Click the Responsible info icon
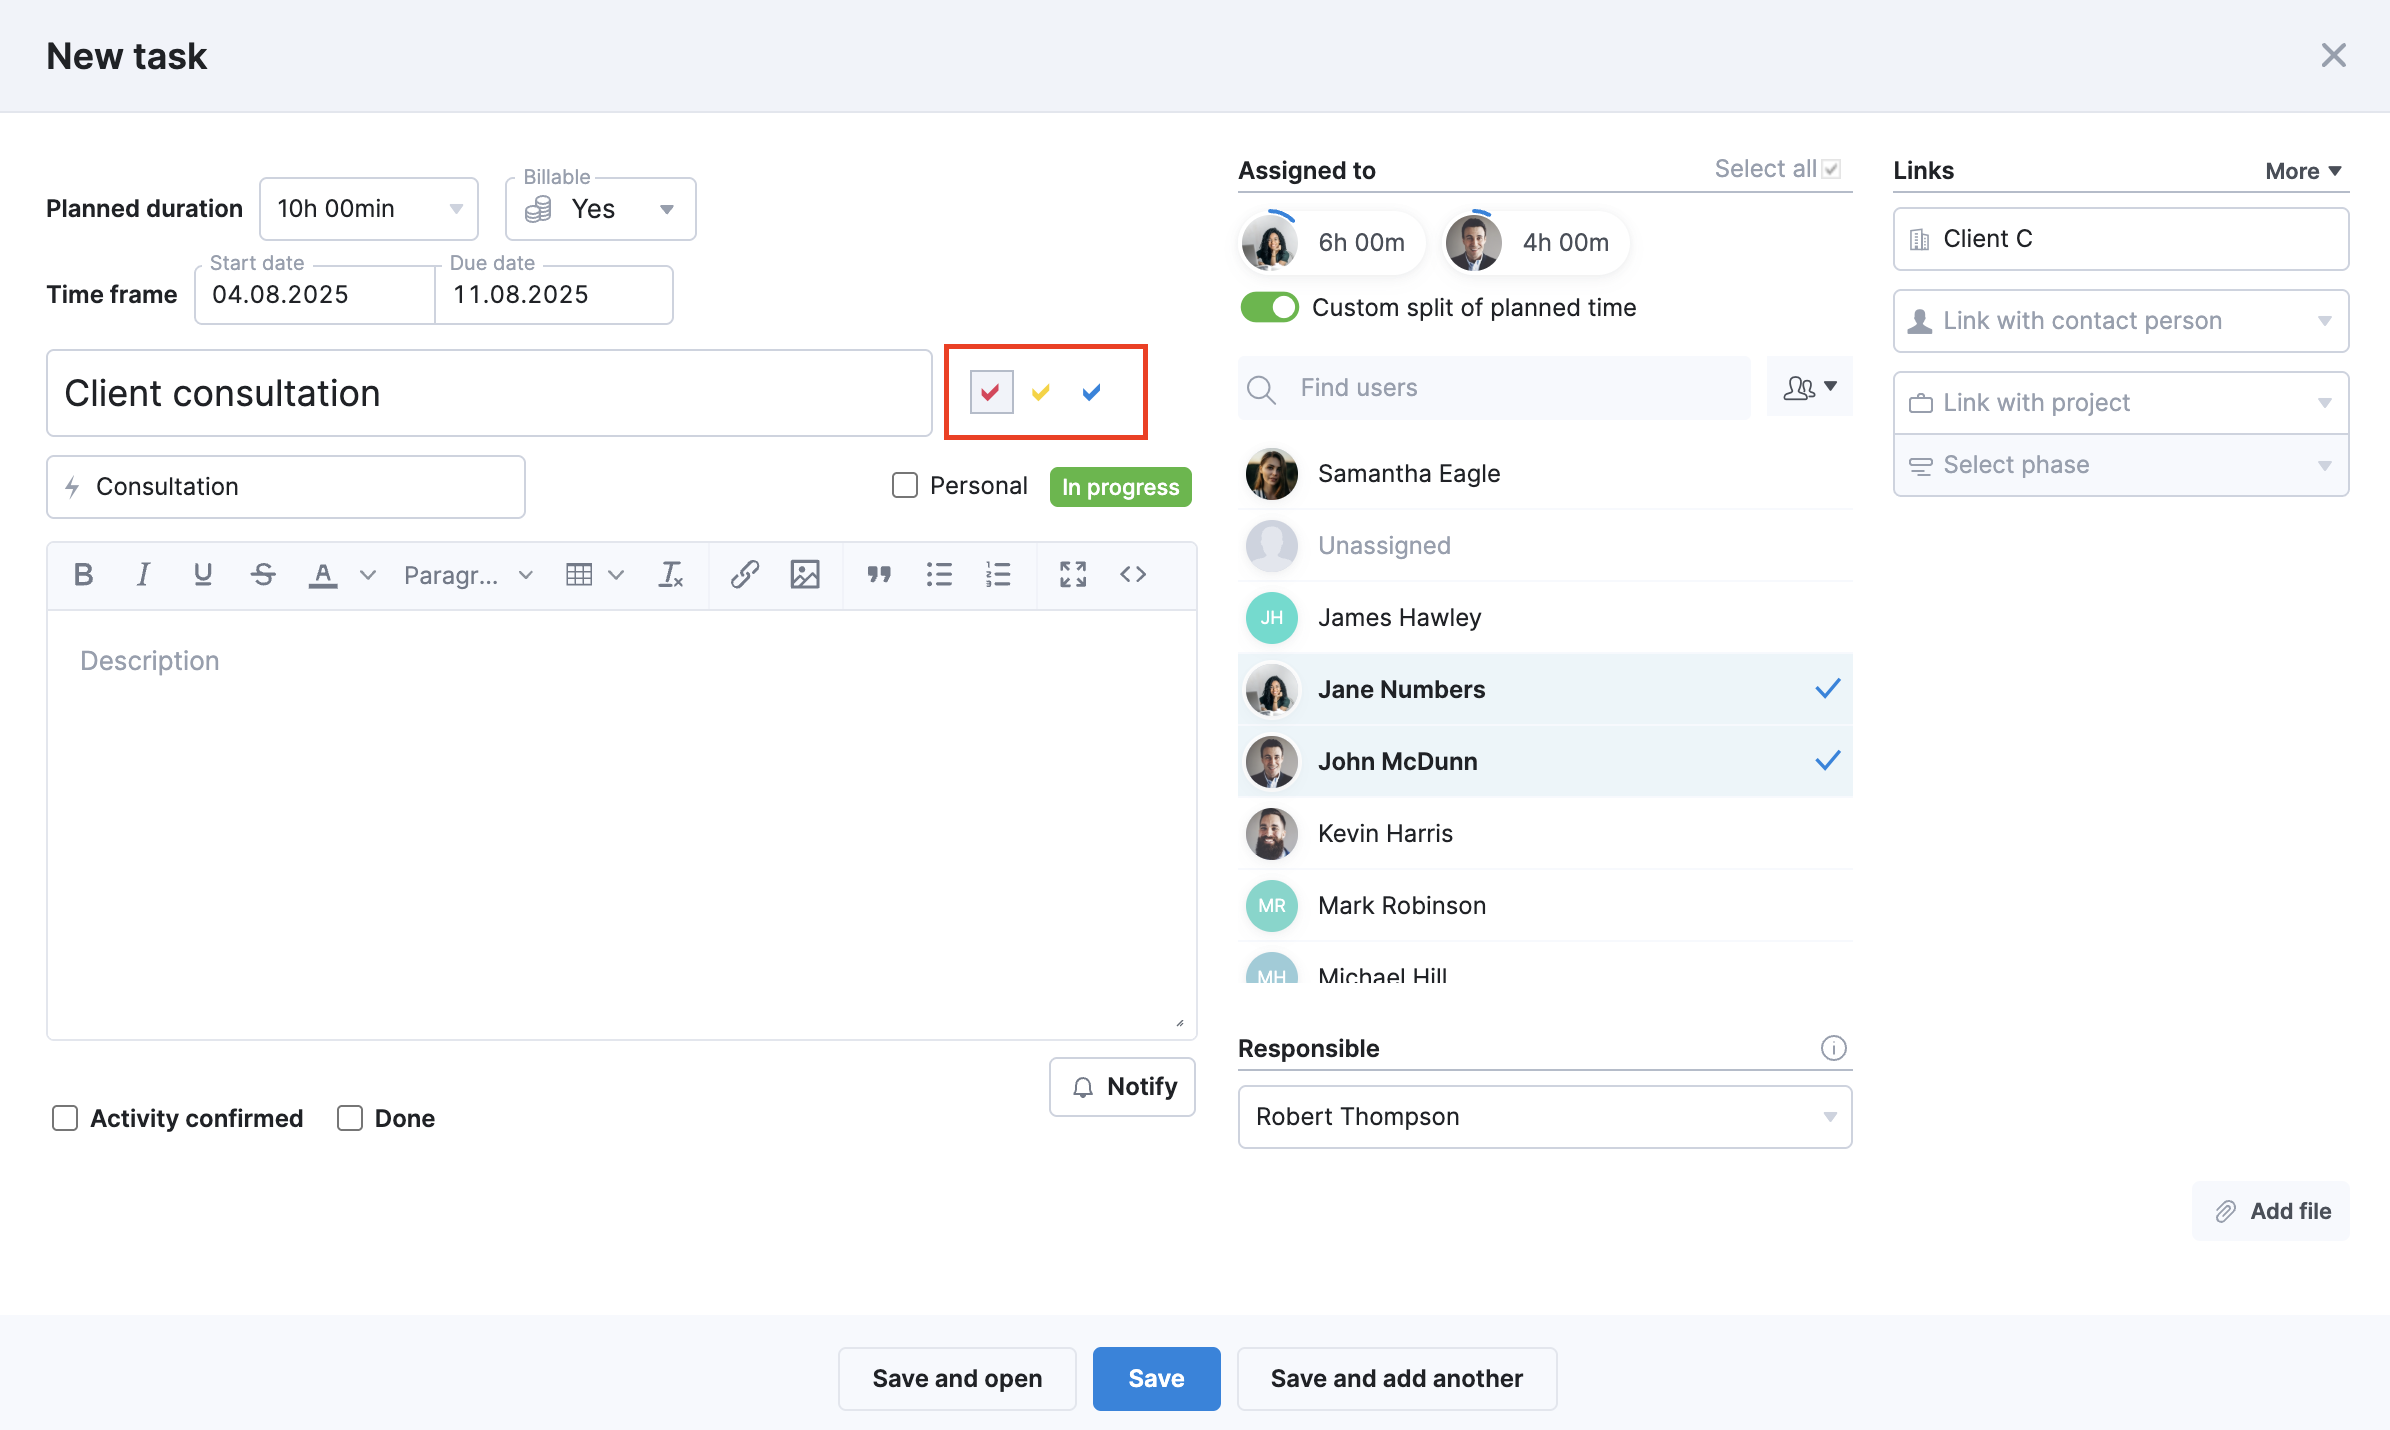 coord(1833,1048)
